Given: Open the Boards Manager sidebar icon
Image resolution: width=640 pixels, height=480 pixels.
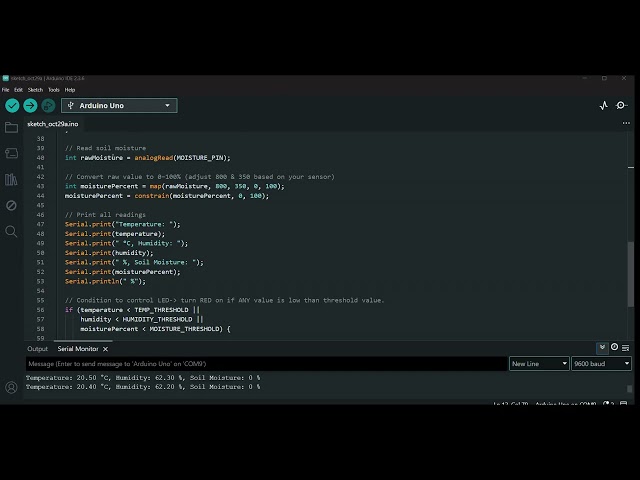Looking at the screenshot, I should tap(11, 153).
